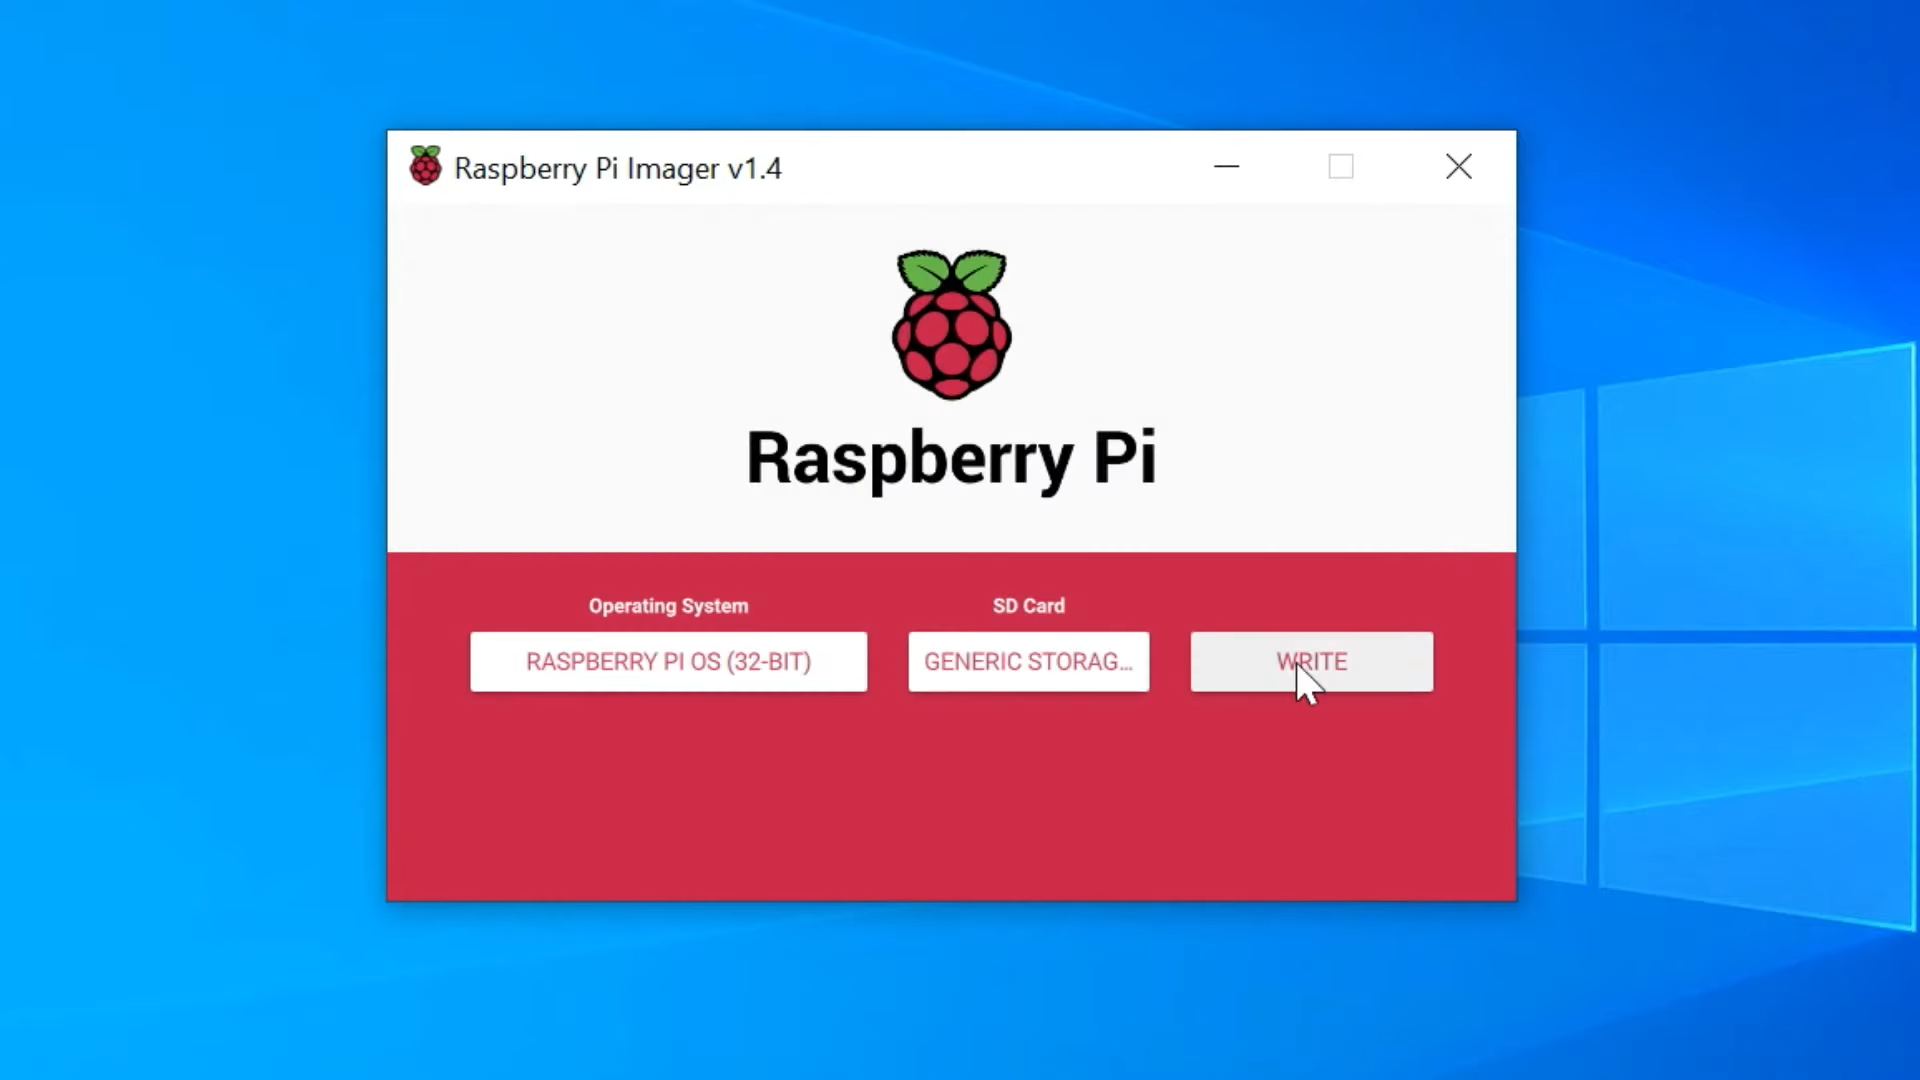
Task: Click the Raspberry Pi heading text
Action: (950, 458)
